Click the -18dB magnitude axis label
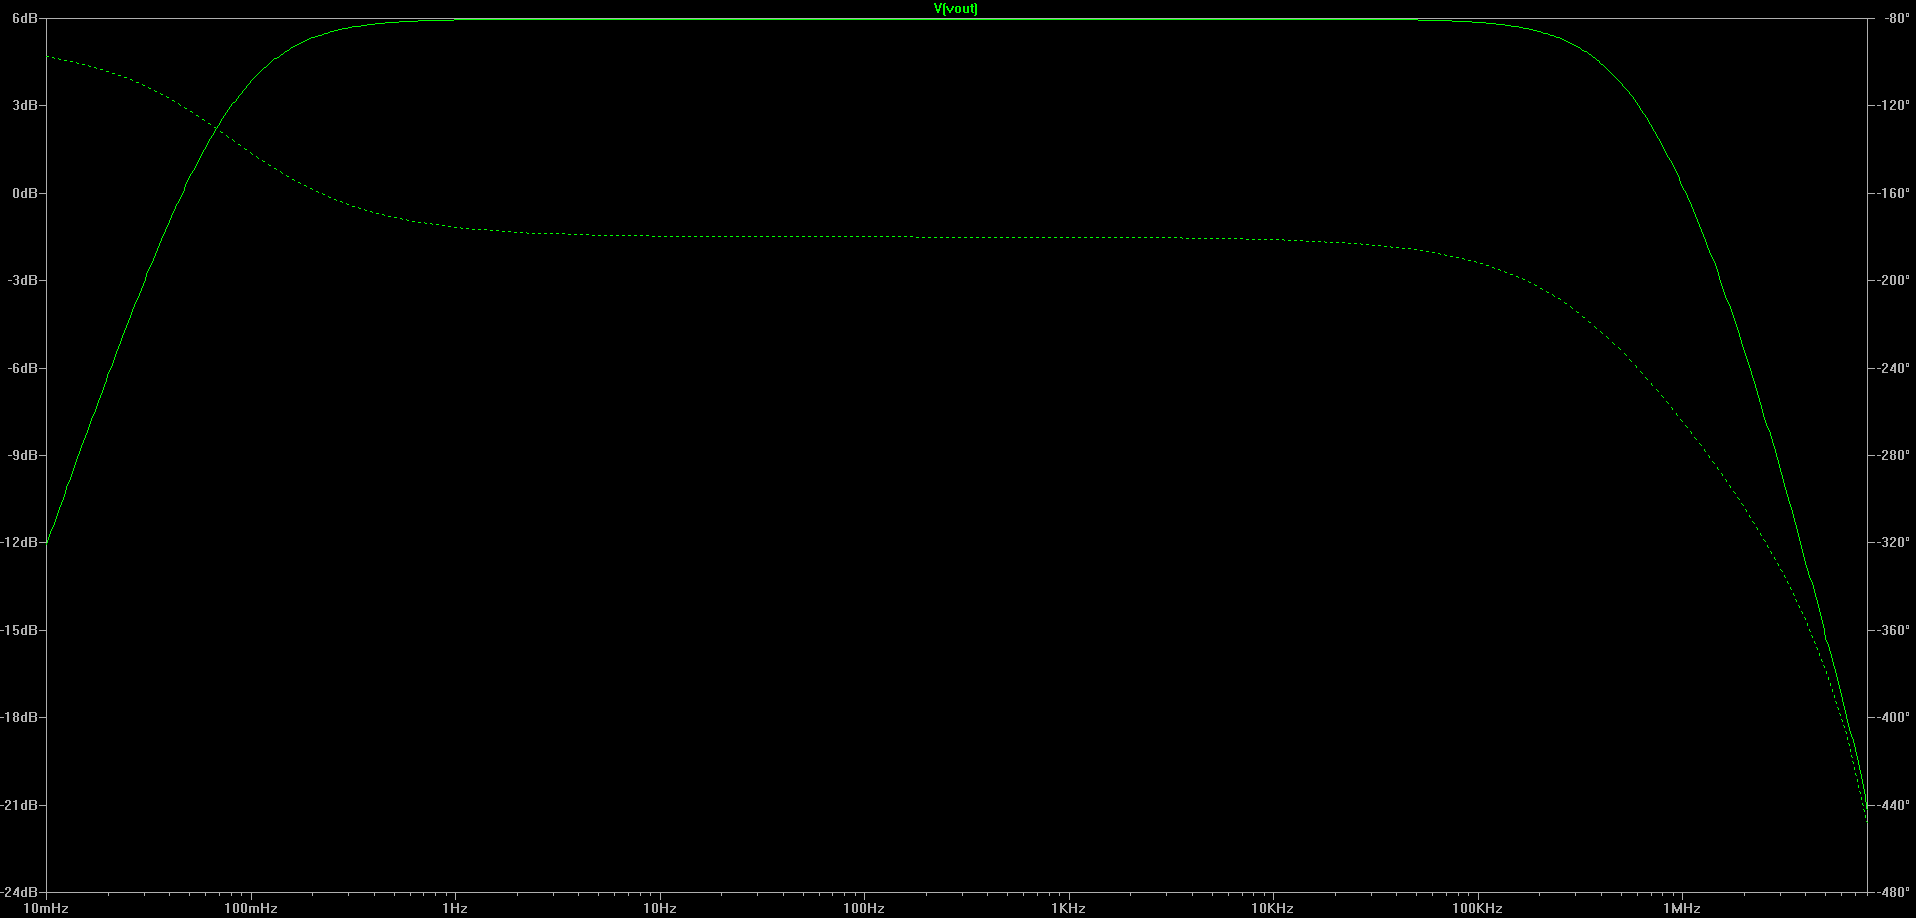This screenshot has width=1916, height=918. point(20,717)
